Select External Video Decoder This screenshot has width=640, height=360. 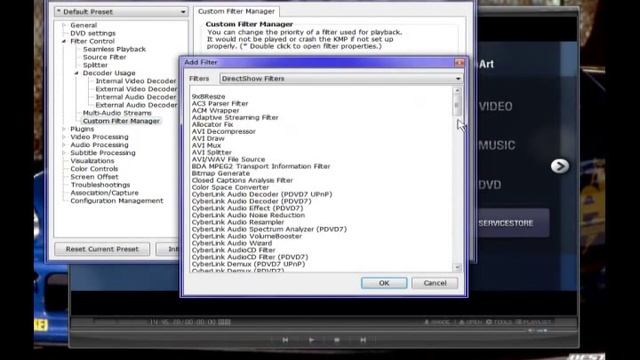(x=136, y=89)
